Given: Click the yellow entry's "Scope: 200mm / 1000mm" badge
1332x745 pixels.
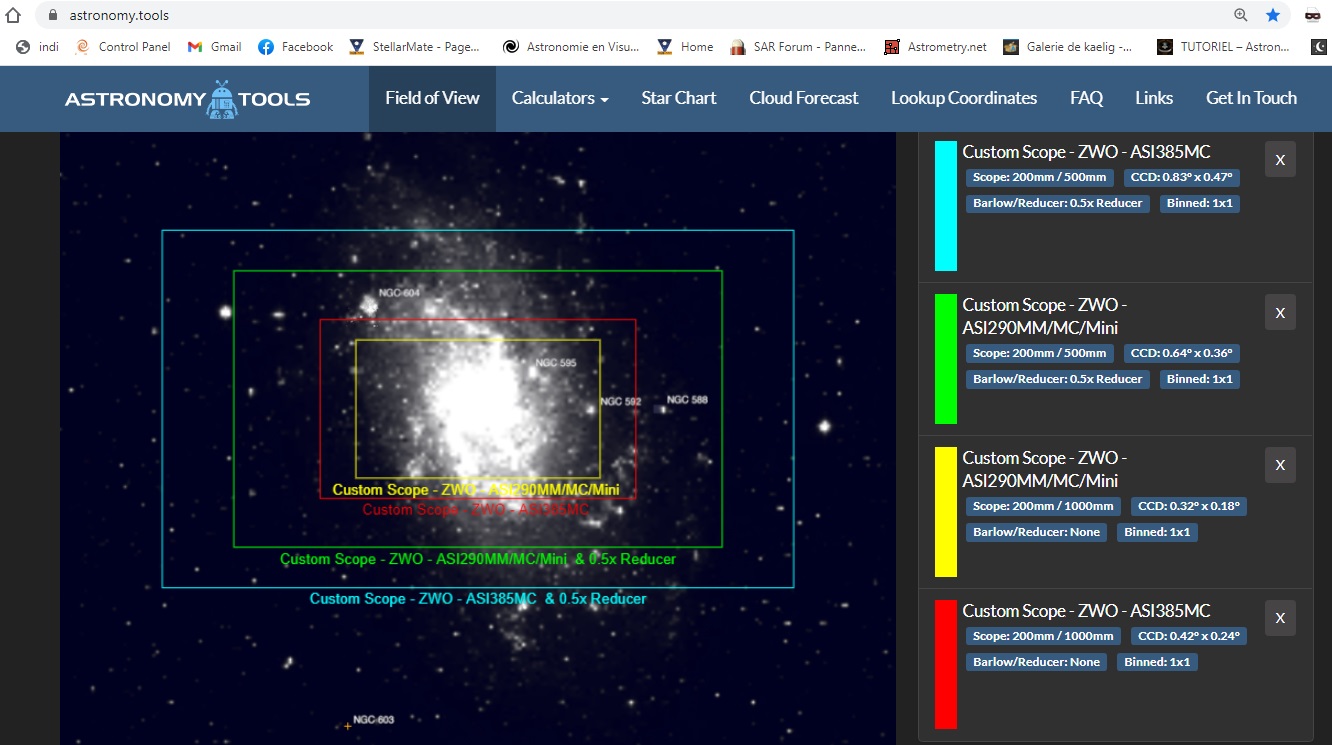Looking at the screenshot, I should click(x=1043, y=506).
